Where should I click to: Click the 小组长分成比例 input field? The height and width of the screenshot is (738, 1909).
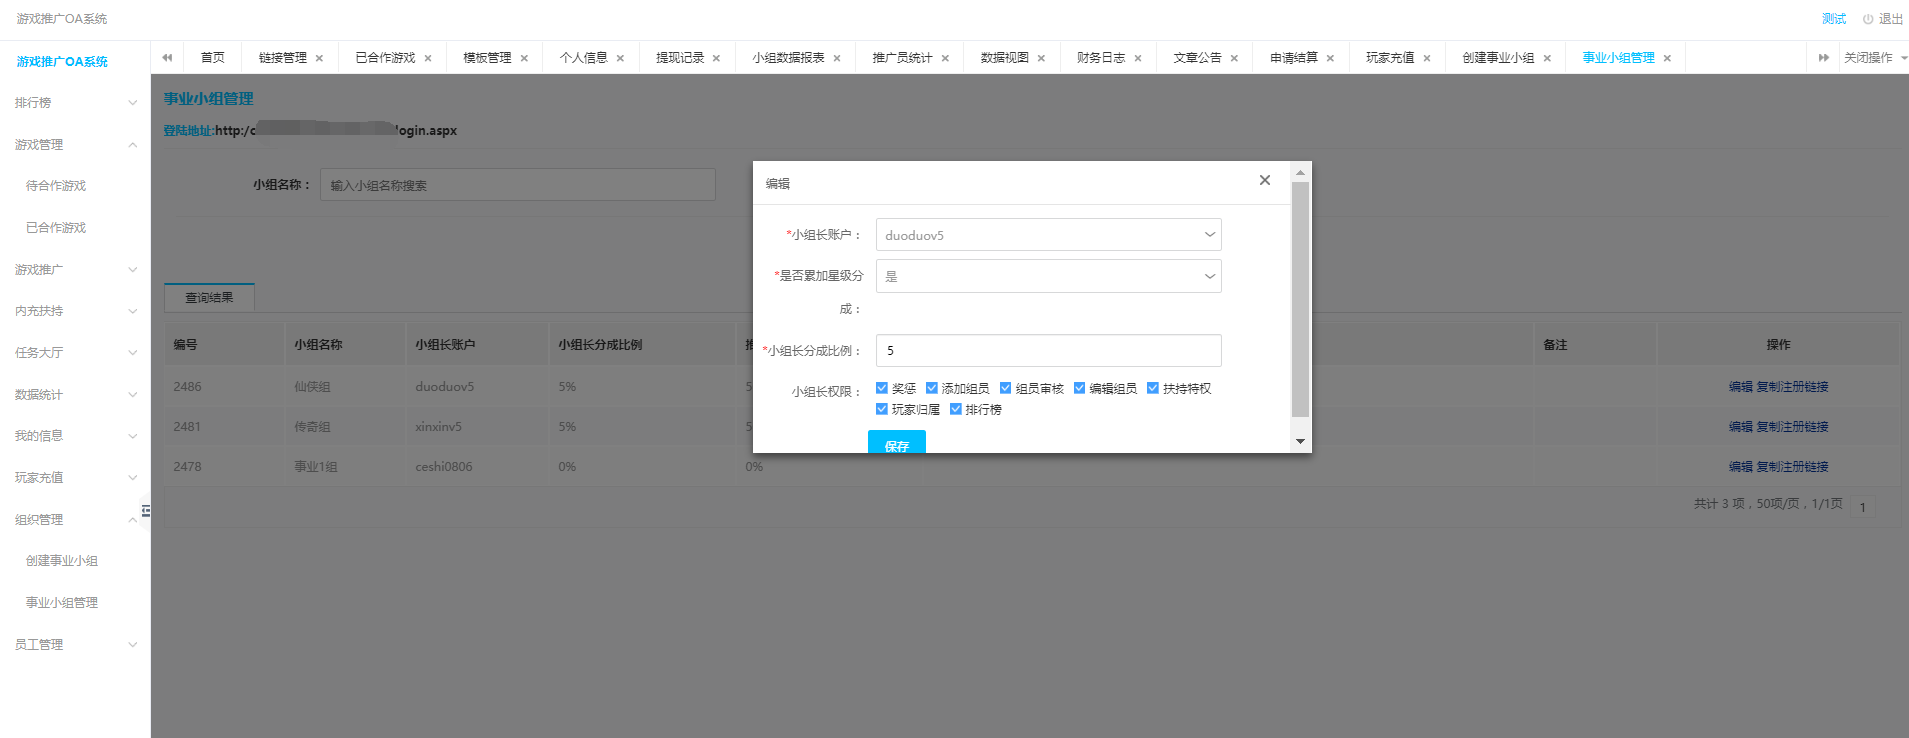click(1048, 351)
